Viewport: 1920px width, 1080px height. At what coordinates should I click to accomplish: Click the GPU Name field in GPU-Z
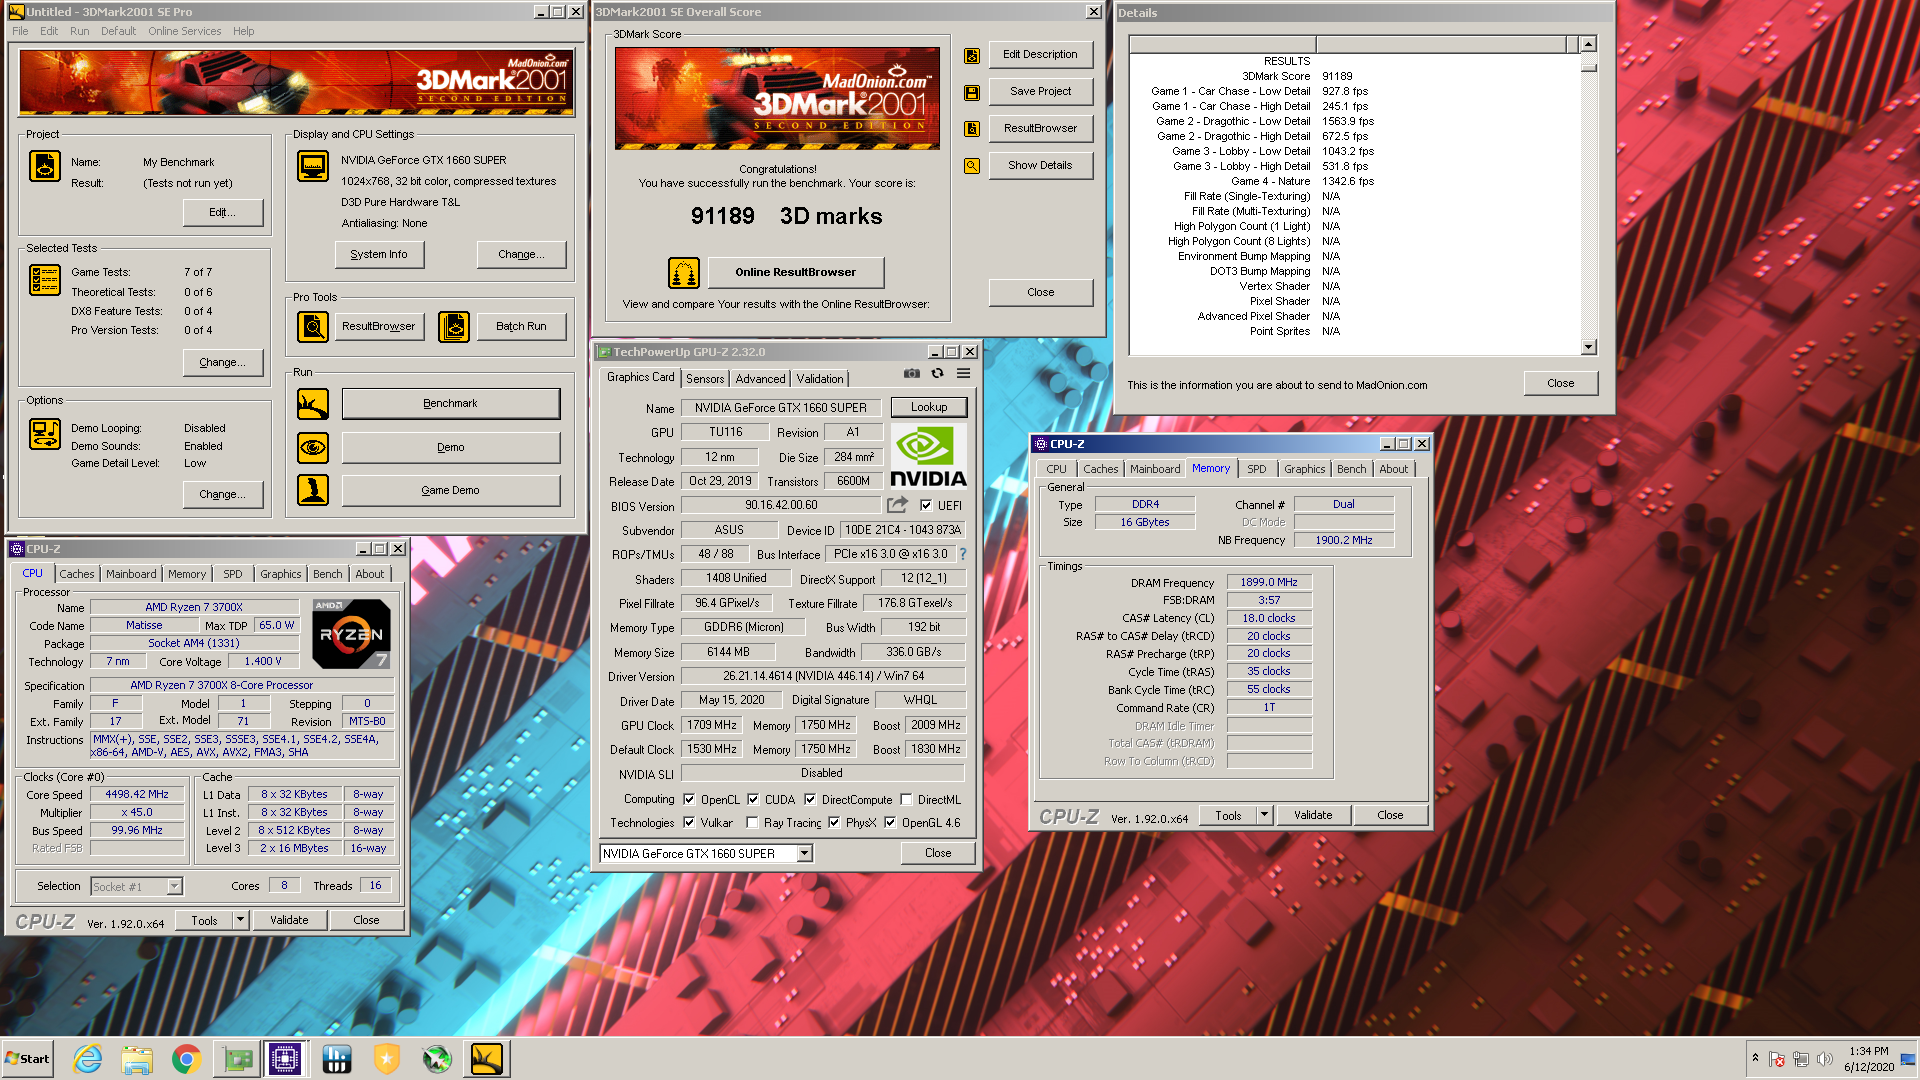tap(781, 408)
